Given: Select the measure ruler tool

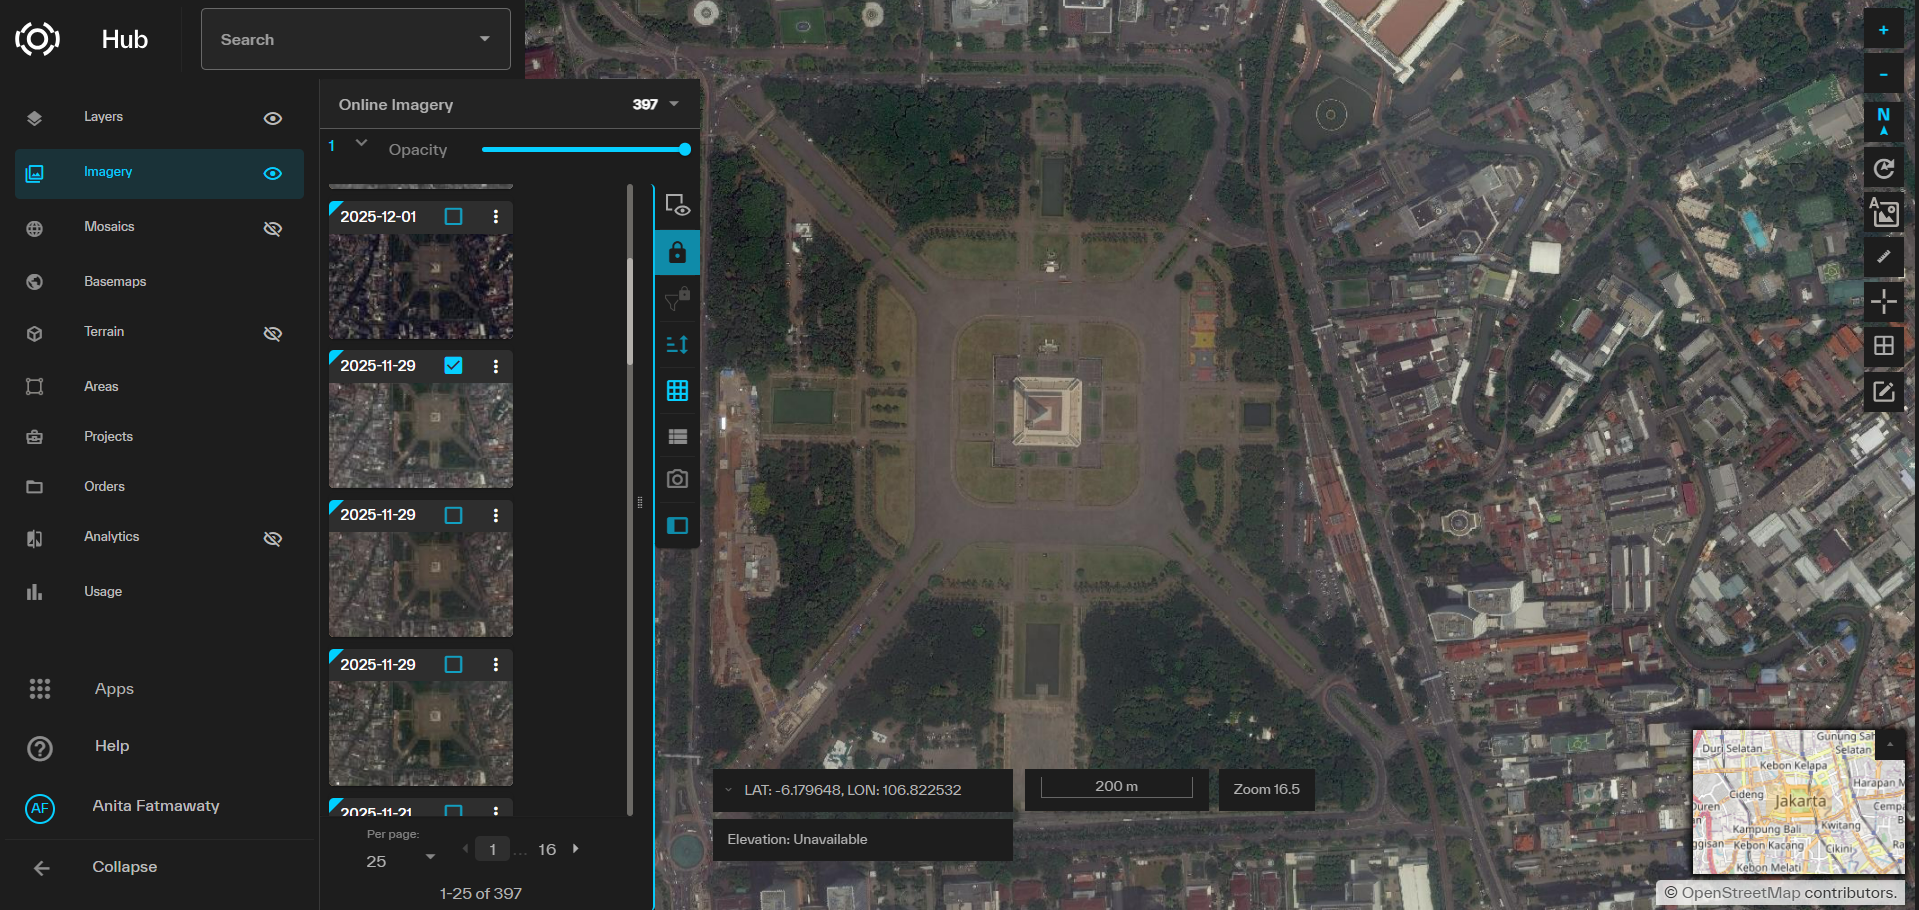Looking at the screenshot, I should tap(1883, 257).
